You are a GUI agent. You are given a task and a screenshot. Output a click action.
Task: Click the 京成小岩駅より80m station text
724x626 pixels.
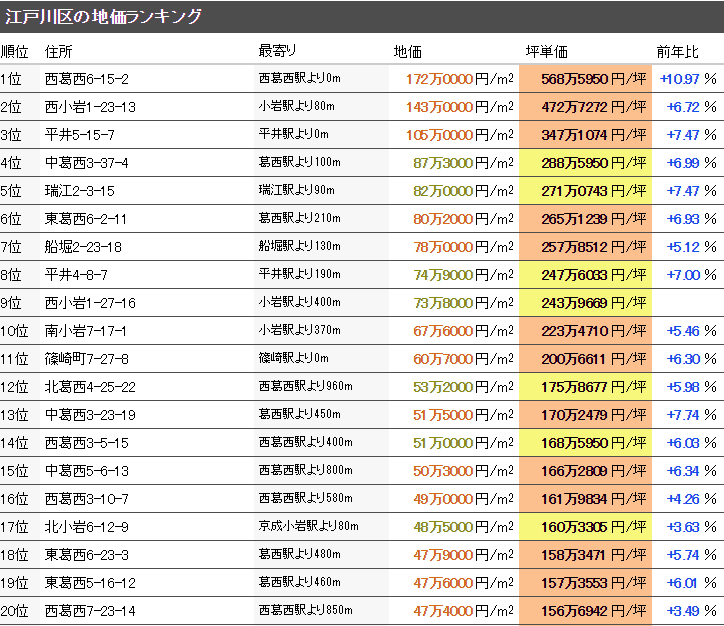308,527
